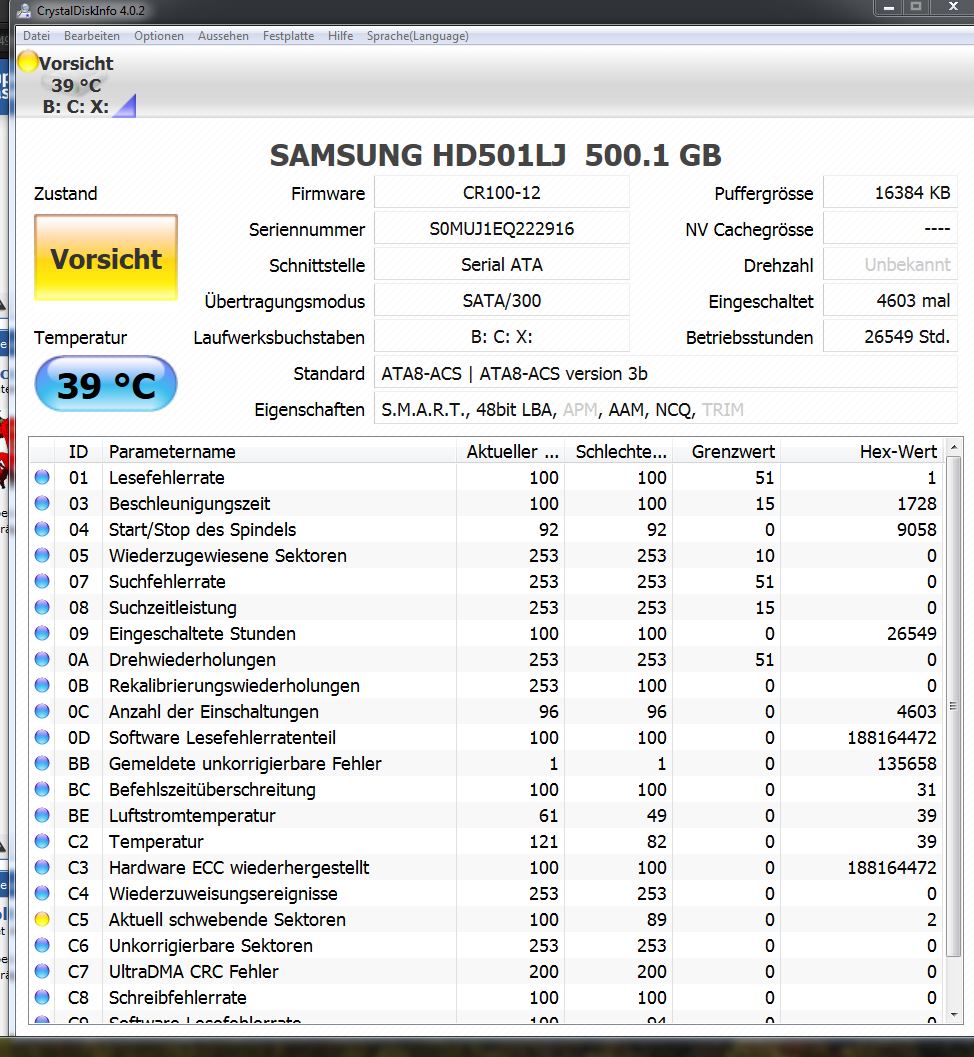Image resolution: width=974 pixels, height=1057 pixels.
Task: Click the hex value 135658
Action: coord(907,764)
